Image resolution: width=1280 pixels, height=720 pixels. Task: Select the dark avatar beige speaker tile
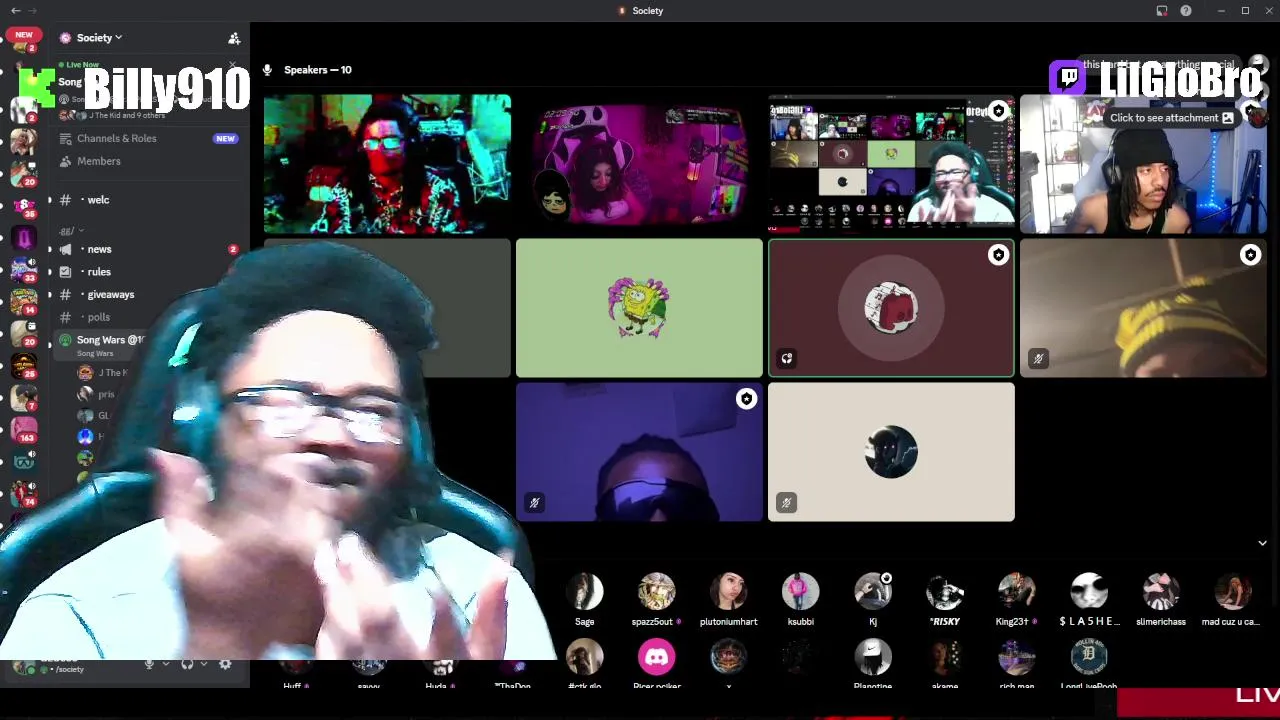click(891, 452)
